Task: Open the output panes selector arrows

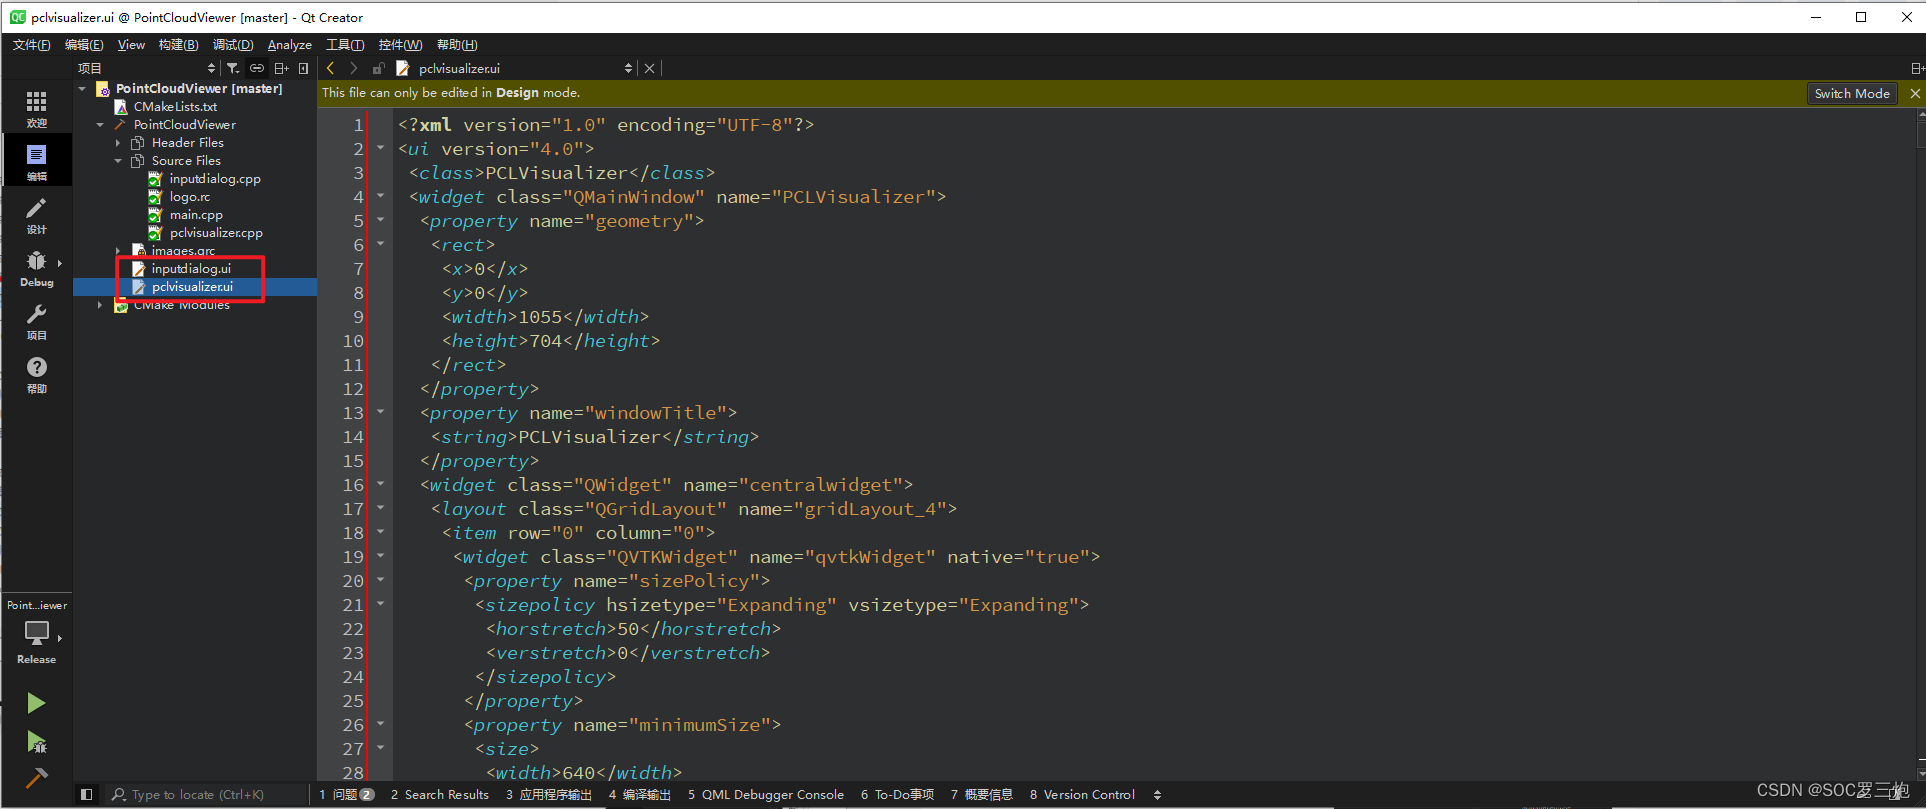Action: point(1157,795)
